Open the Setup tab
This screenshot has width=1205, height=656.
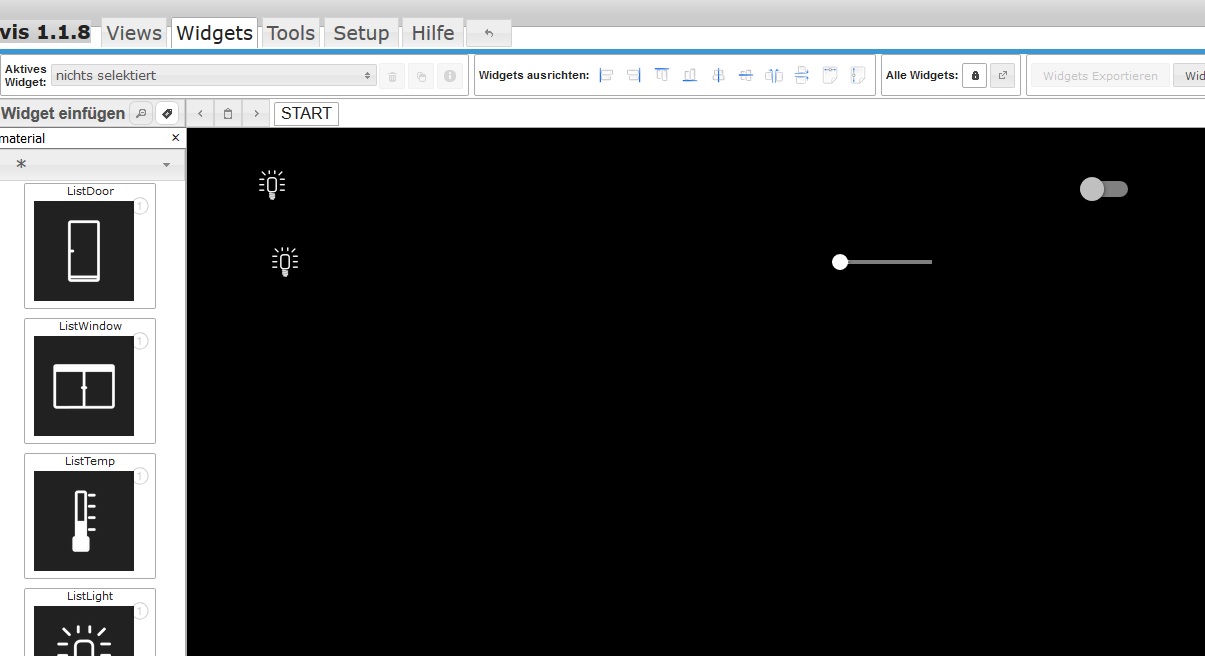[x=361, y=33]
